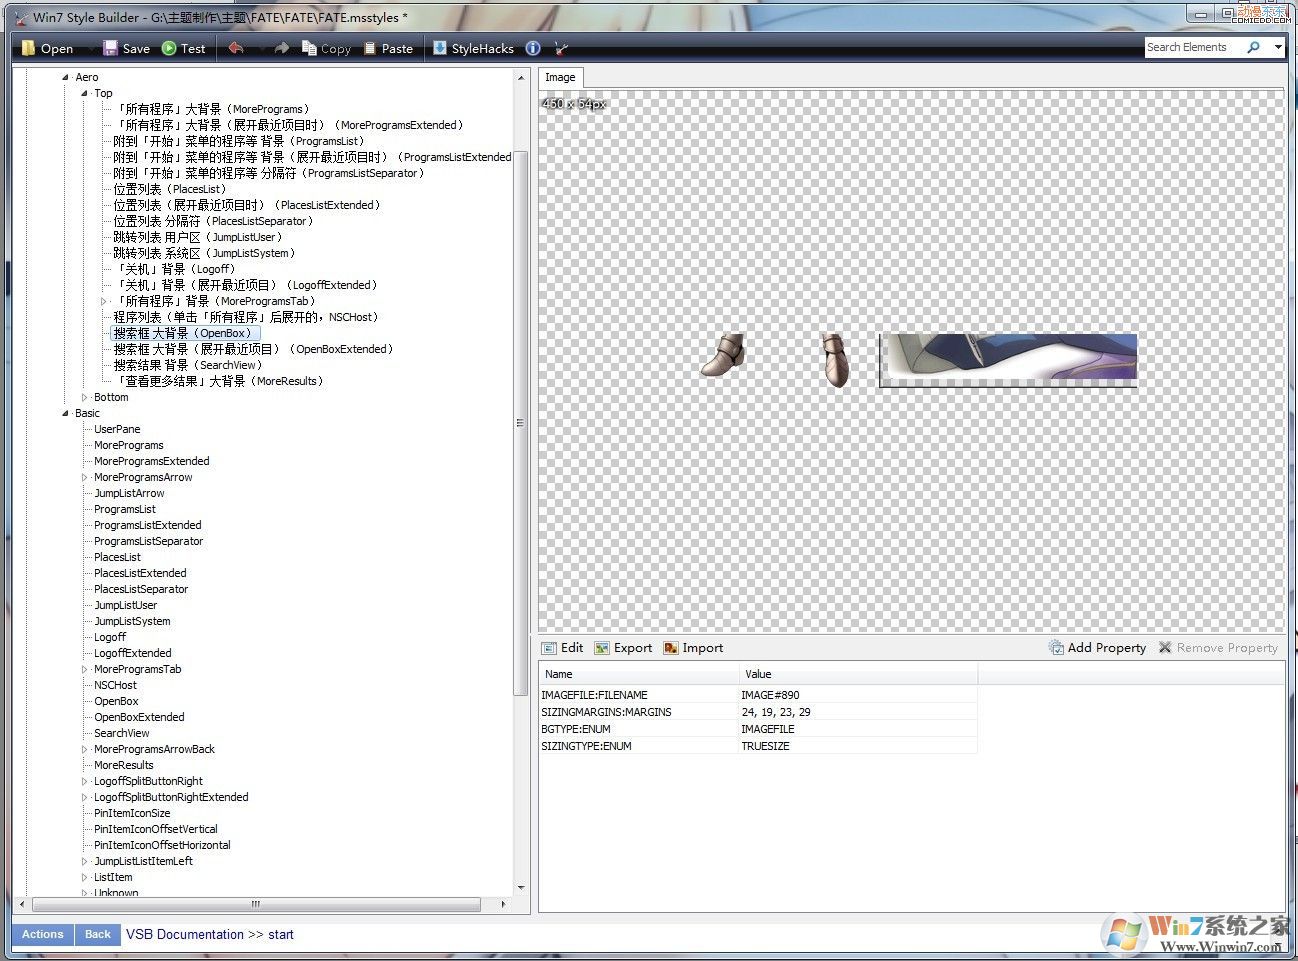Image resolution: width=1298 pixels, height=961 pixels.
Task: Select the Image tab
Action: click(560, 77)
